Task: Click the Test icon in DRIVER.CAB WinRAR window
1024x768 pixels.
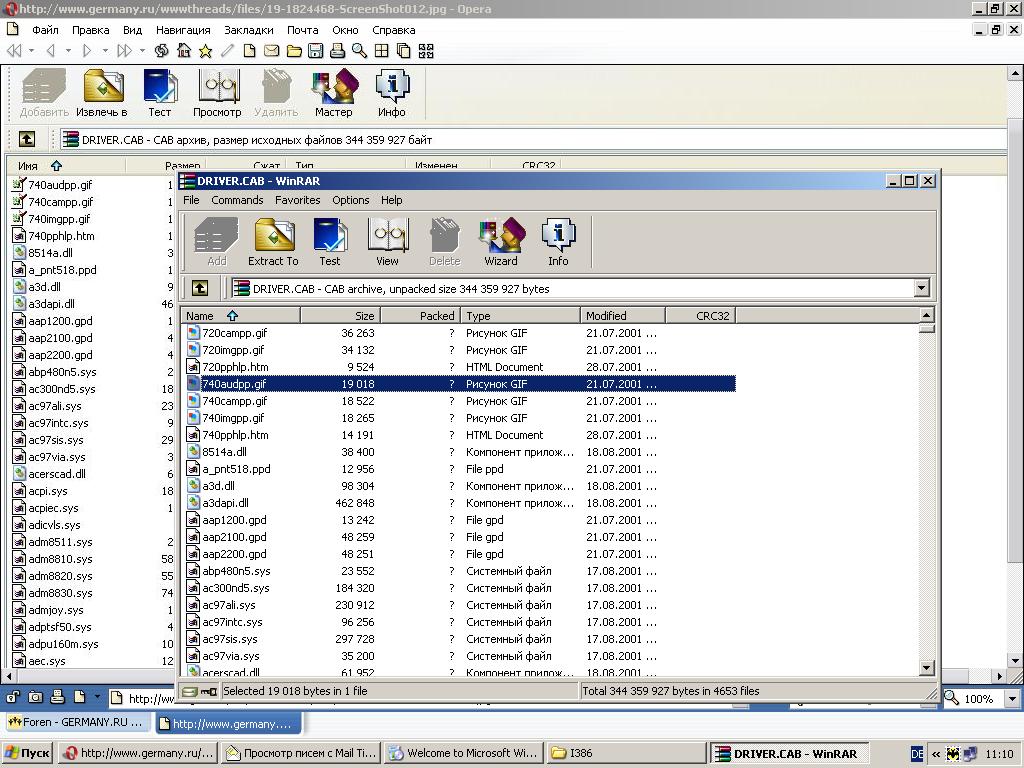Action: tap(330, 242)
